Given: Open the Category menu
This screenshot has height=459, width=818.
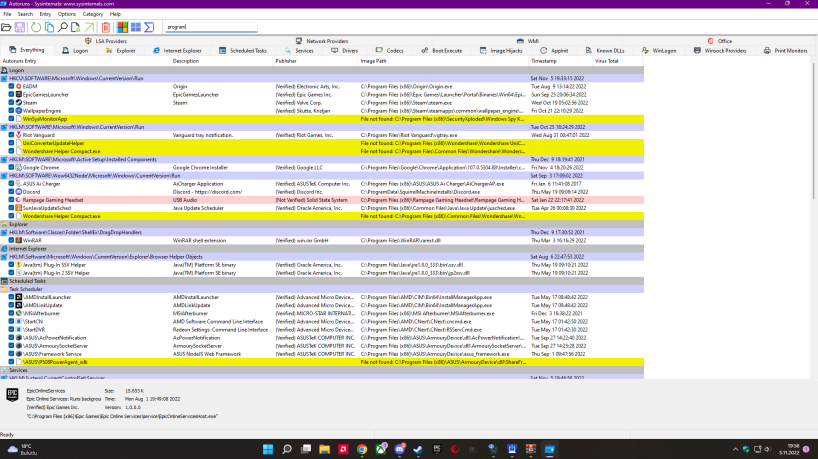Looking at the screenshot, I should tap(93, 14).
